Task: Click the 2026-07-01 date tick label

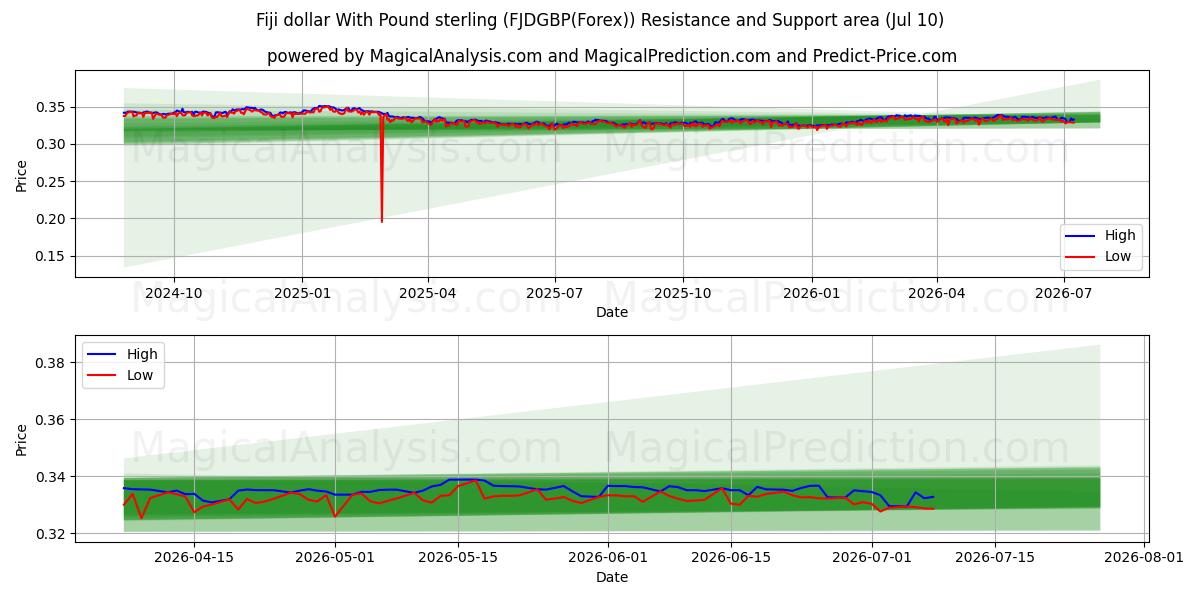Action: coord(872,558)
